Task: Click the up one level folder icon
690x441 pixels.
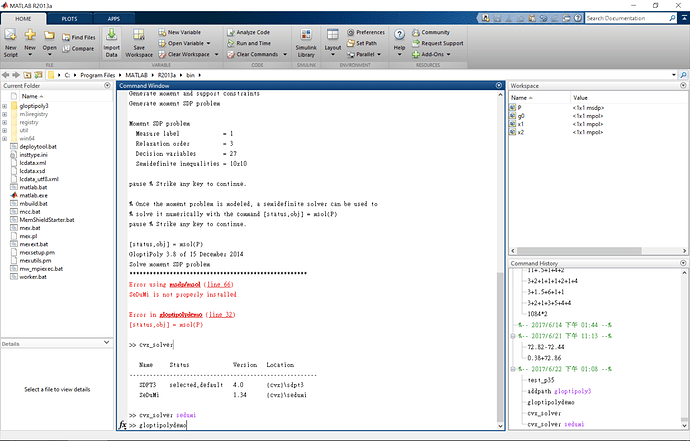Action: (x=27, y=75)
